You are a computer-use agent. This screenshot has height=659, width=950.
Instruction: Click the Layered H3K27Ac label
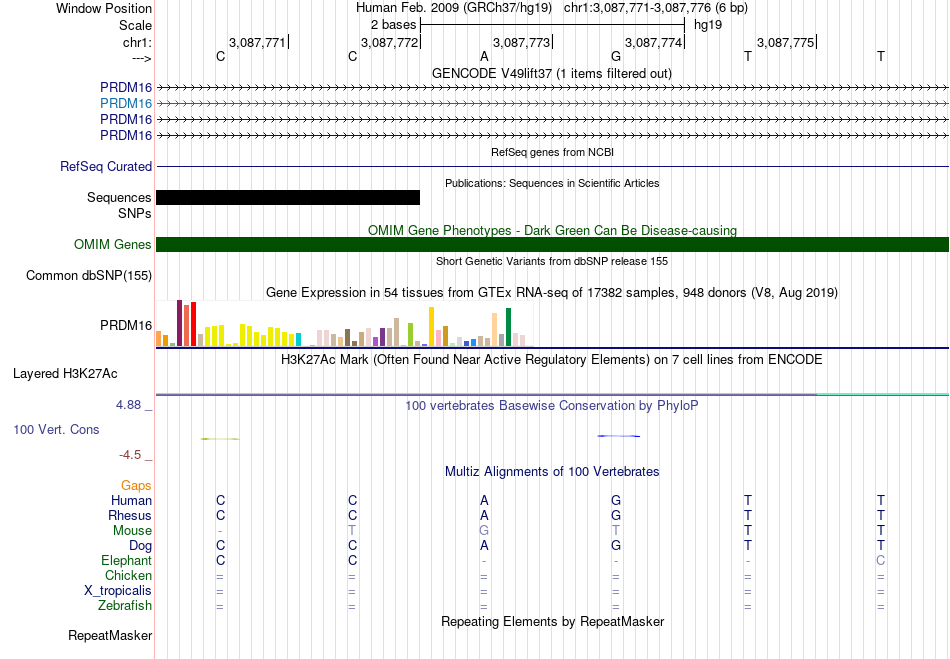[x=65, y=374]
